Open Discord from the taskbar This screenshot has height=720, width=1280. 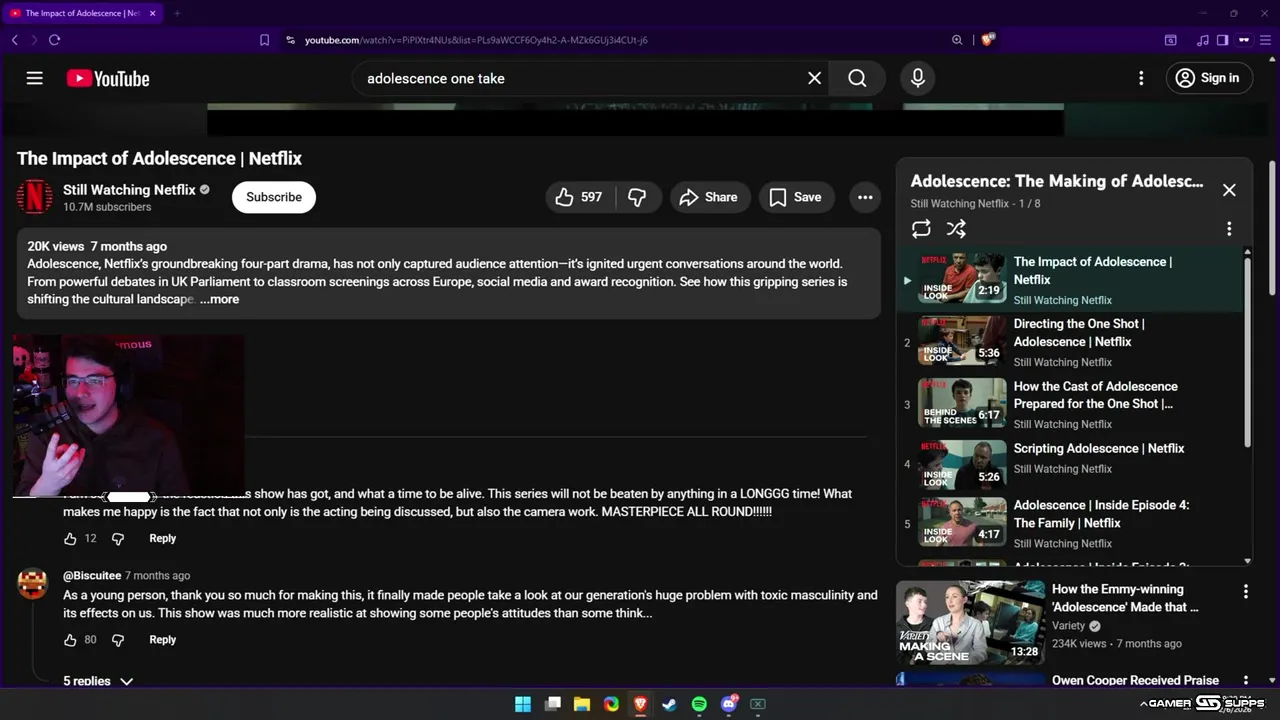(x=729, y=704)
